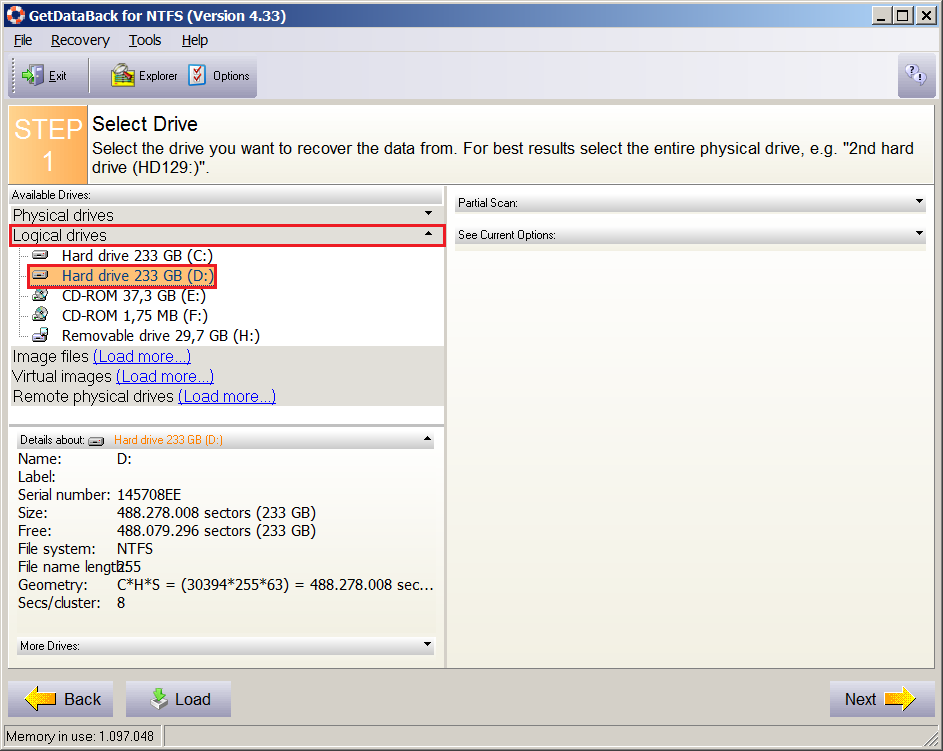Open the Help menu
Screen dimensions: 943x751
pyautogui.click(x=195, y=40)
